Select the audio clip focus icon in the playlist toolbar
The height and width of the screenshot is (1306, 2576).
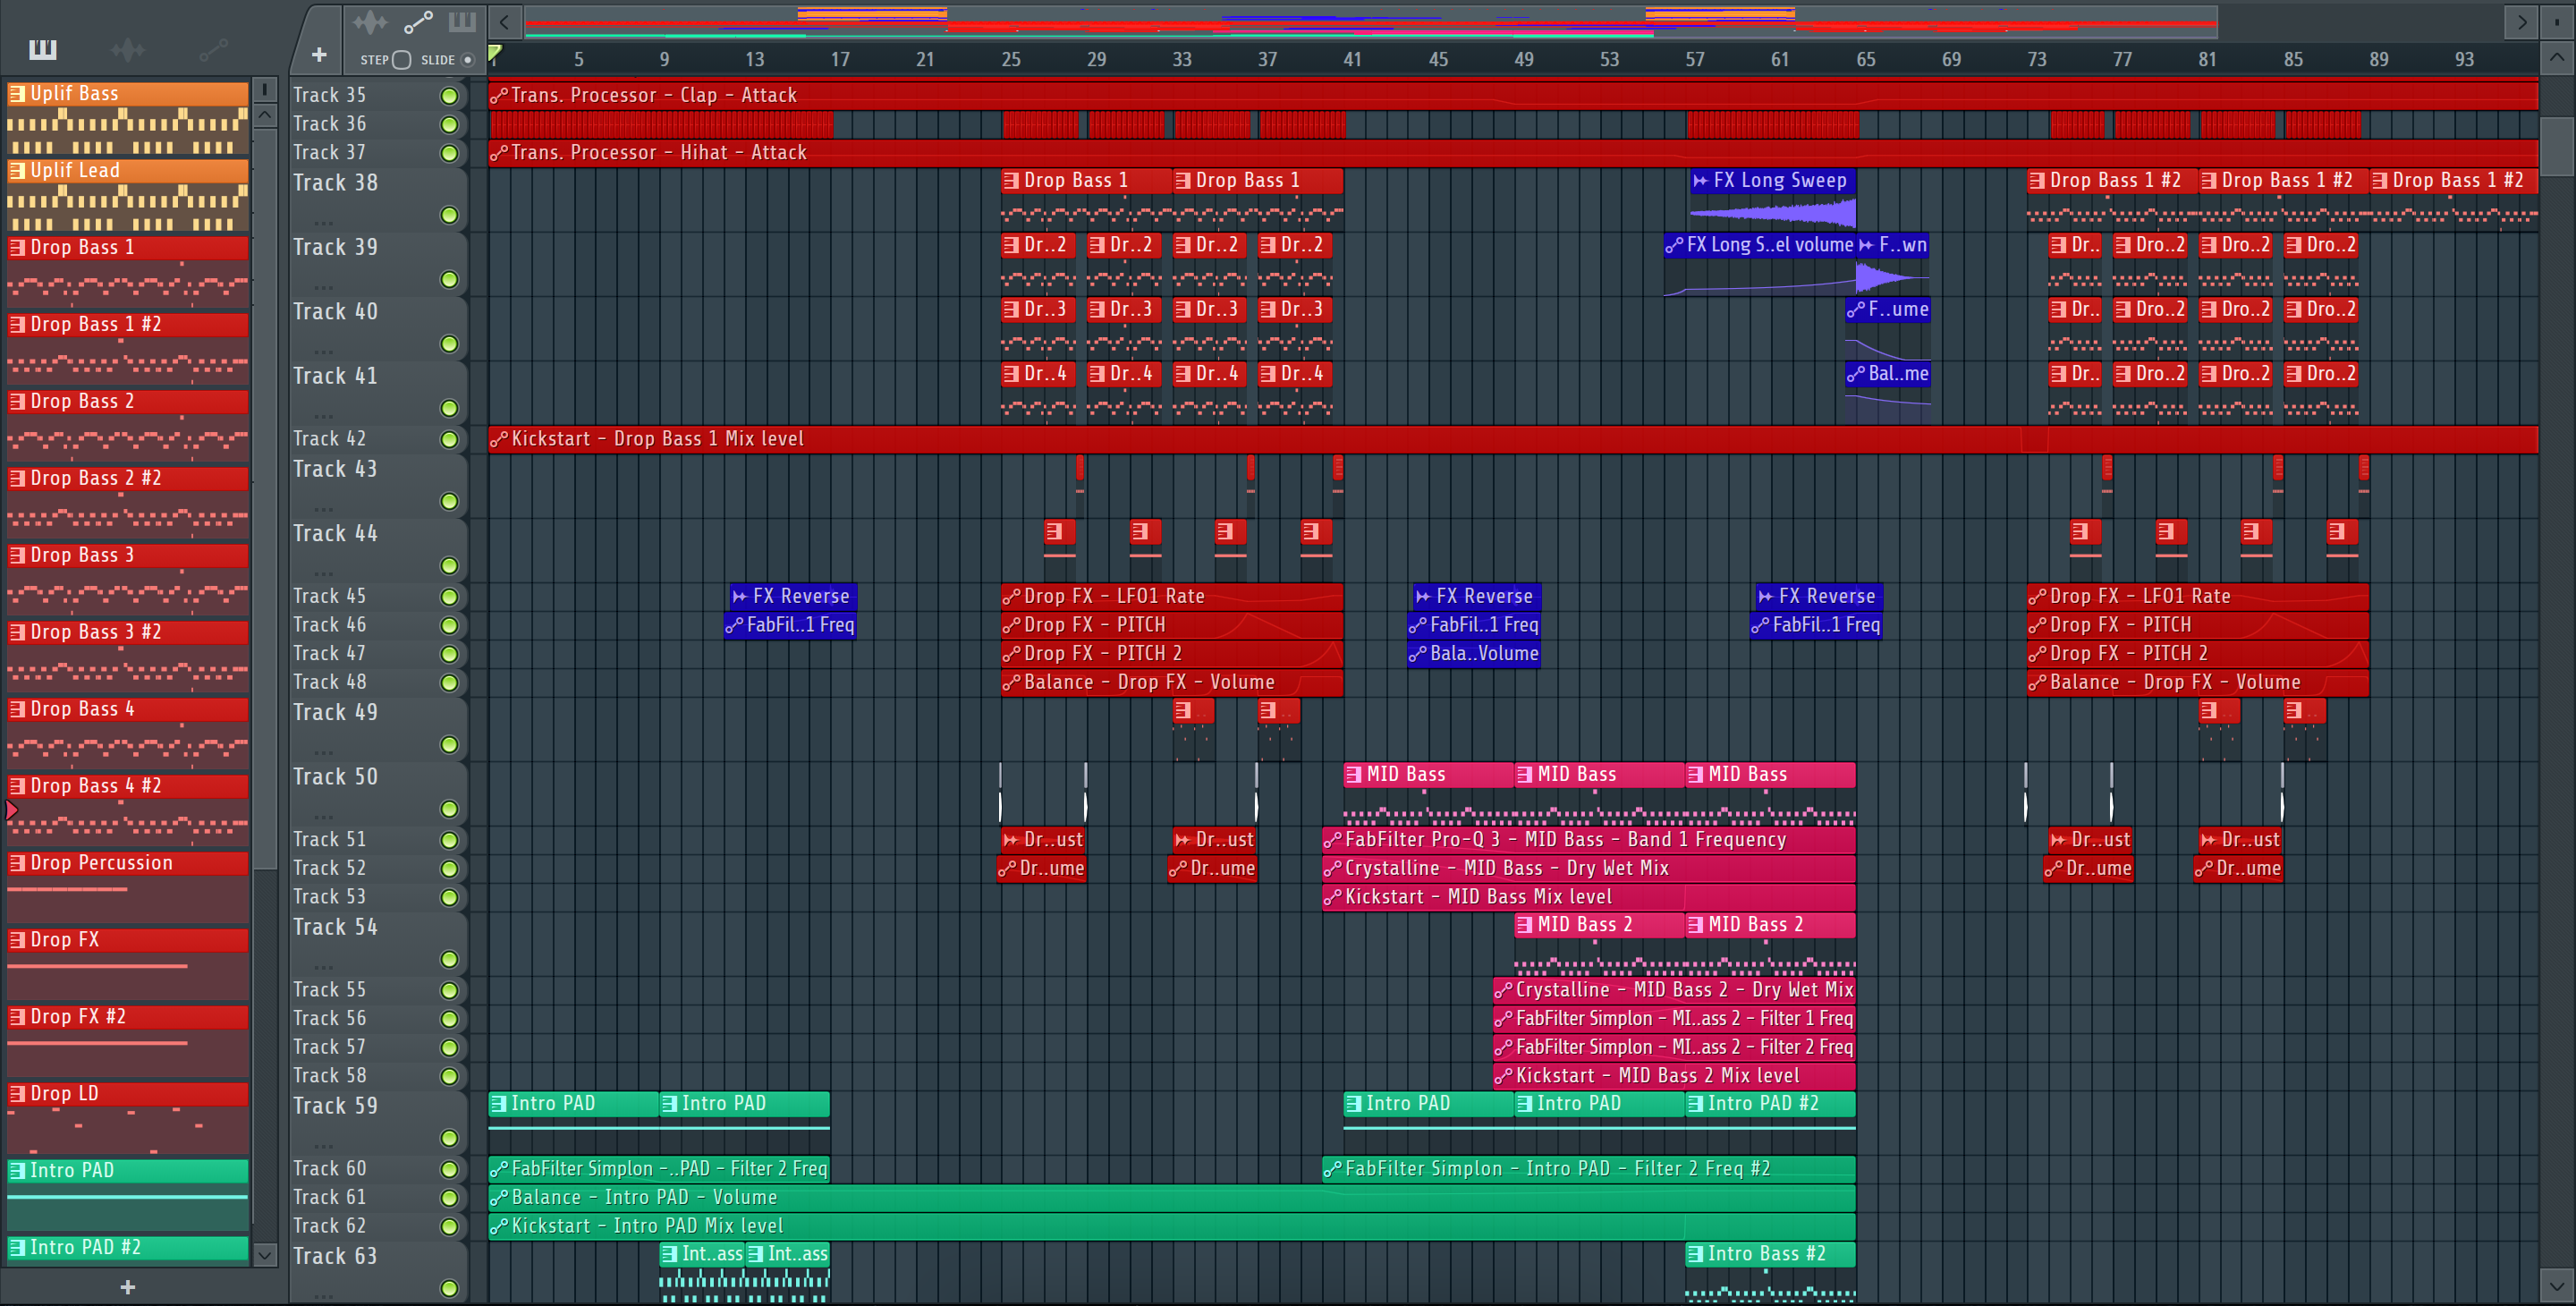tap(370, 21)
